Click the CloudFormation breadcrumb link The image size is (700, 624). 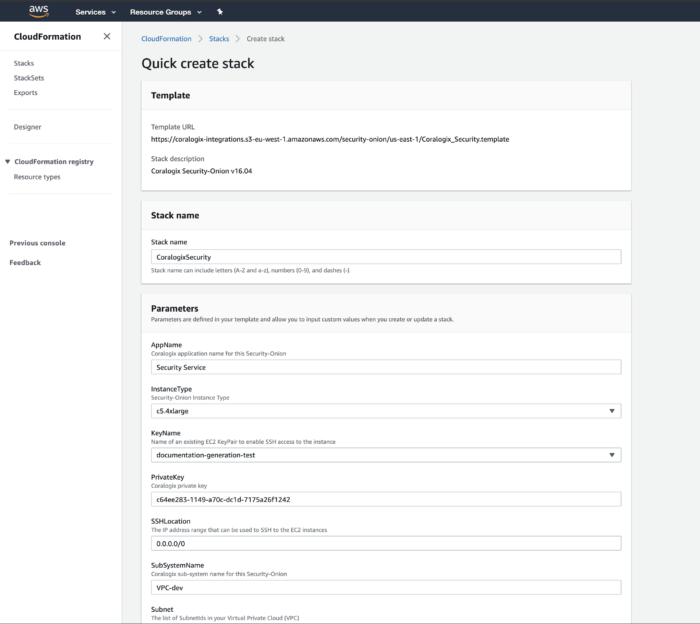166,39
